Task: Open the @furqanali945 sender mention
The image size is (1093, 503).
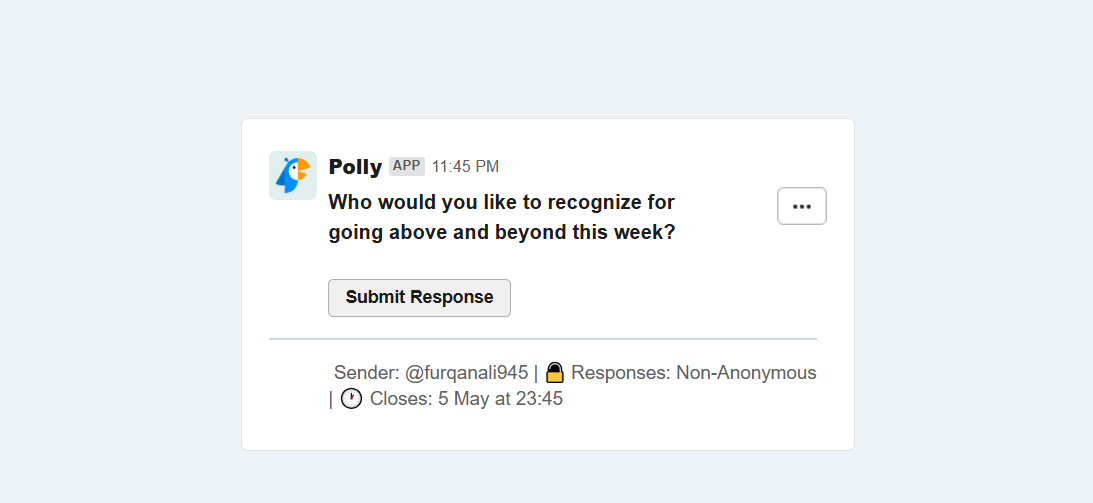Action: (466, 373)
